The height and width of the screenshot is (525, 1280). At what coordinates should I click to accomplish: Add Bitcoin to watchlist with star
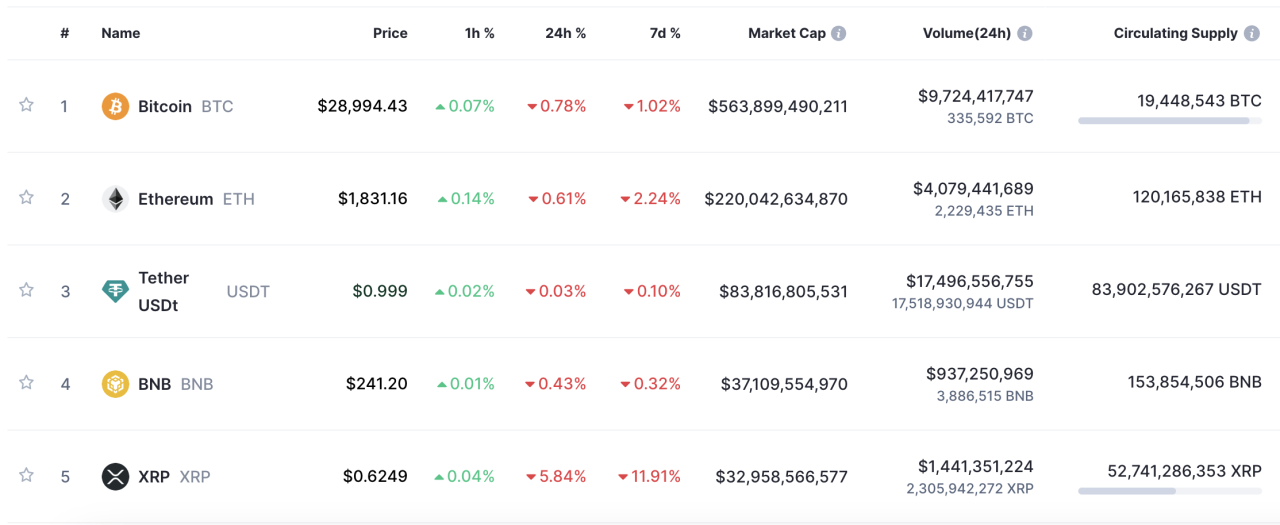[x=26, y=105]
